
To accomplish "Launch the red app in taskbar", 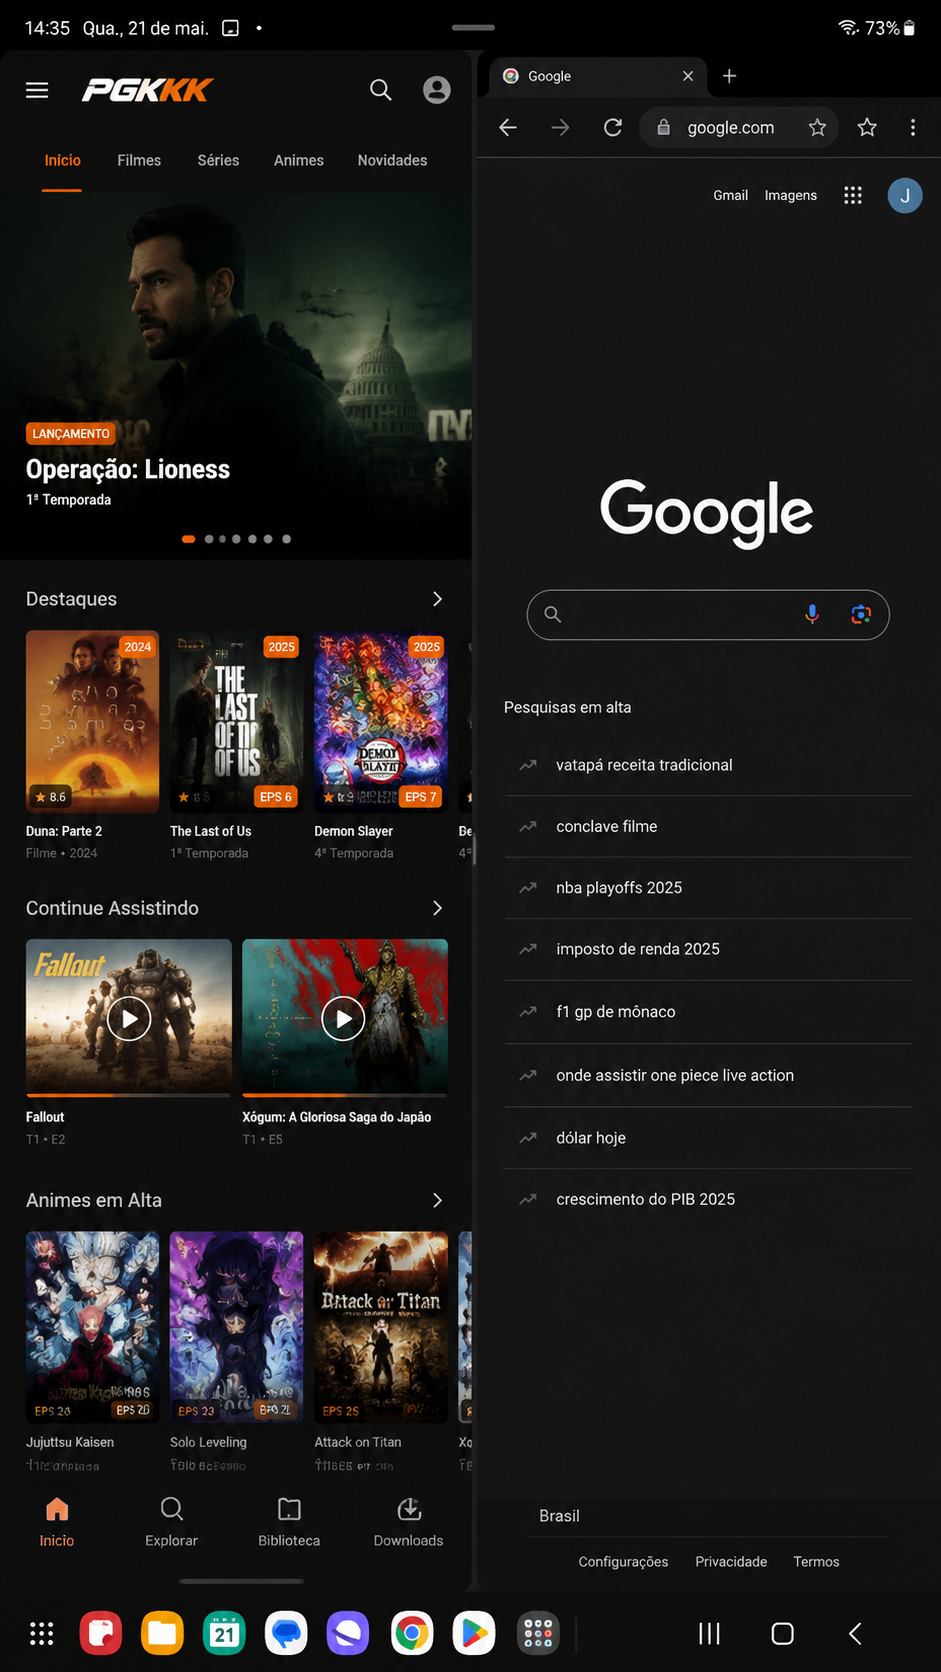I will coord(101,1634).
